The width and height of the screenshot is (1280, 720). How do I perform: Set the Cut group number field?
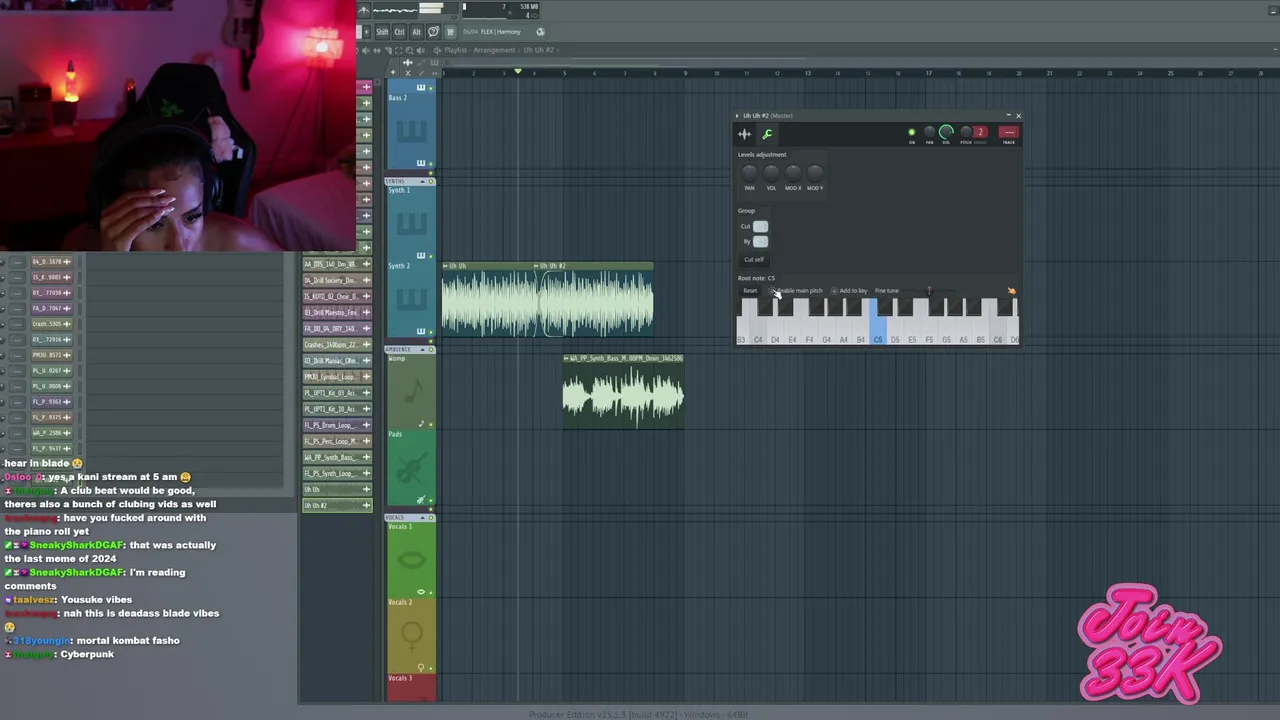(760, 227)
